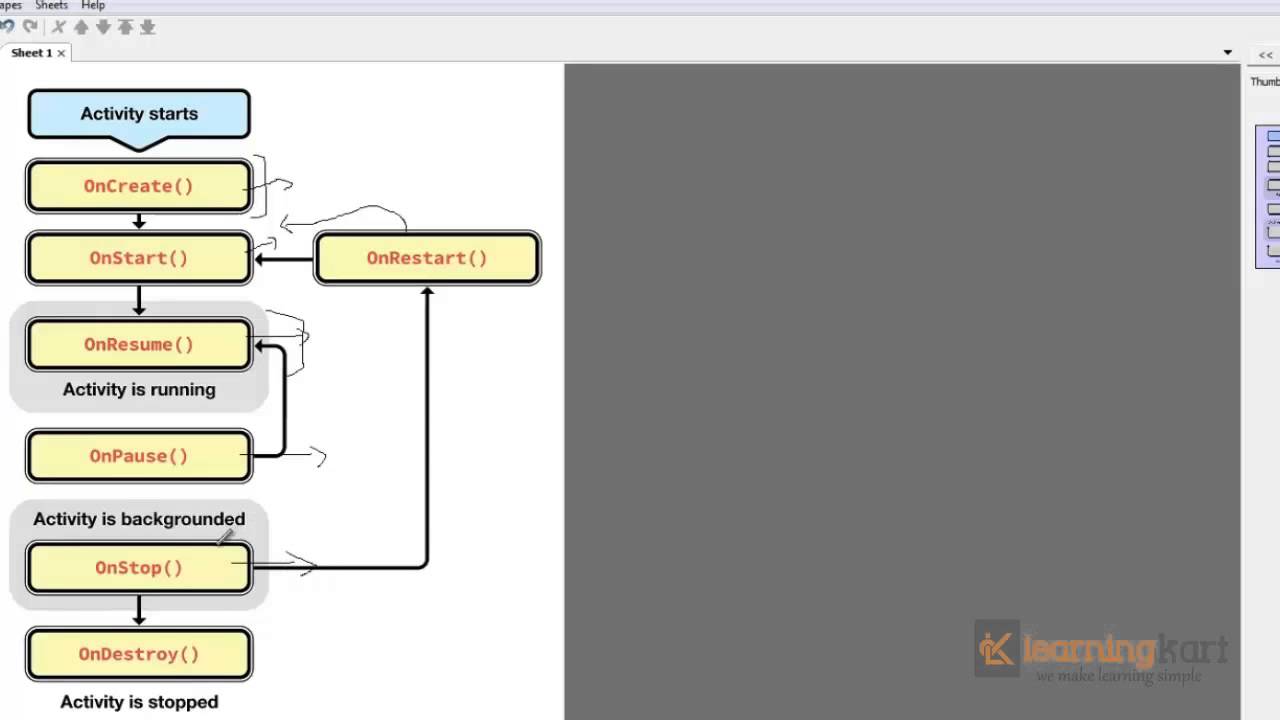1280x720 pixels.
Task: Click the diagram thumbnail preview
Action: point(1268,197)
